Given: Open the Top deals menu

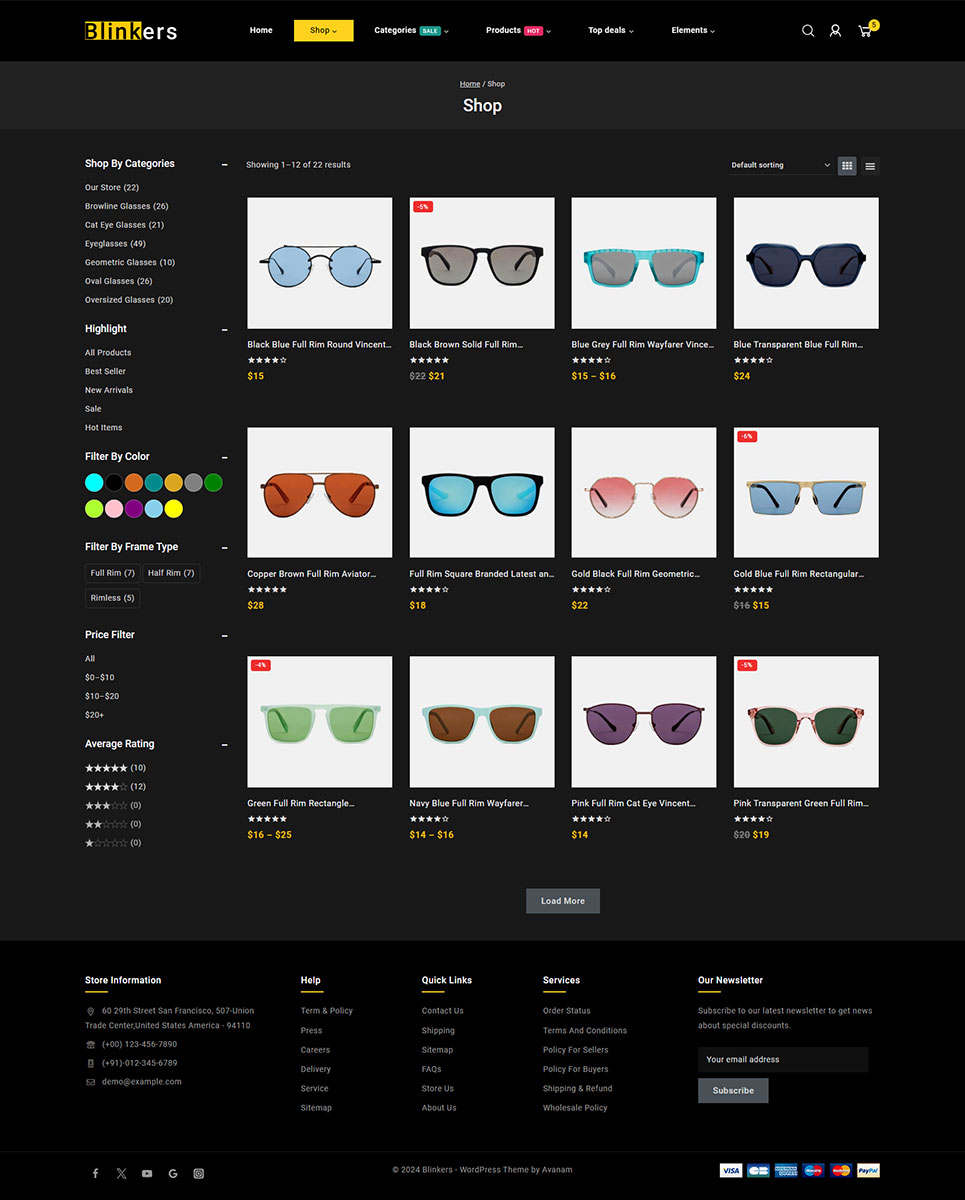Looking at the screenshot, I should pyautogui.click(x=609, y=31).
